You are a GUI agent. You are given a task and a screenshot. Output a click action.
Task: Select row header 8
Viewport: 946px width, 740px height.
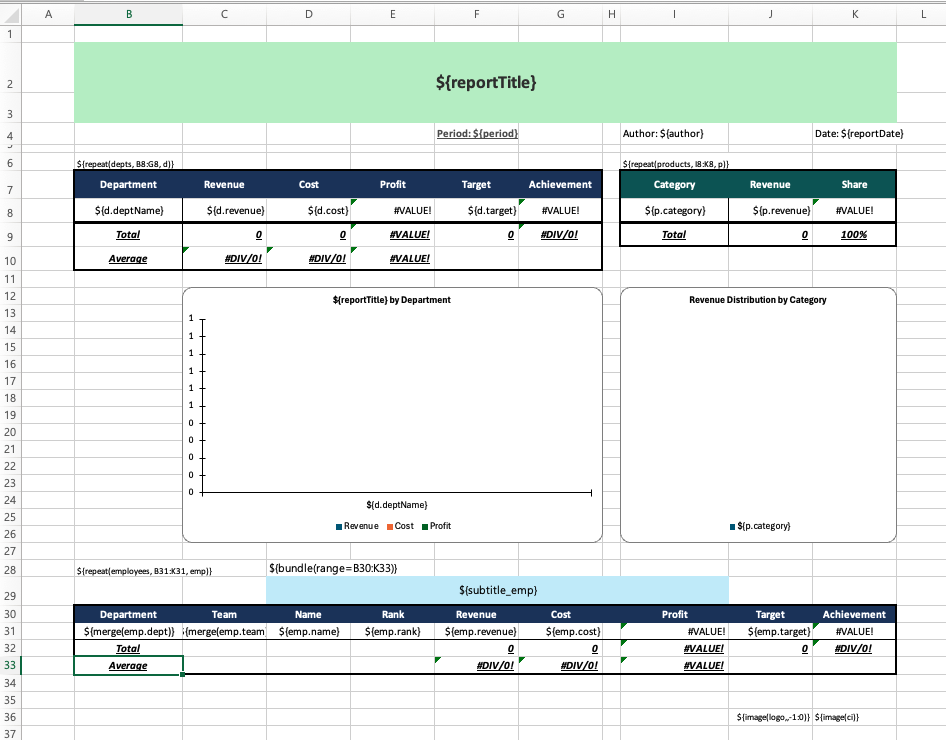[10, 212]
